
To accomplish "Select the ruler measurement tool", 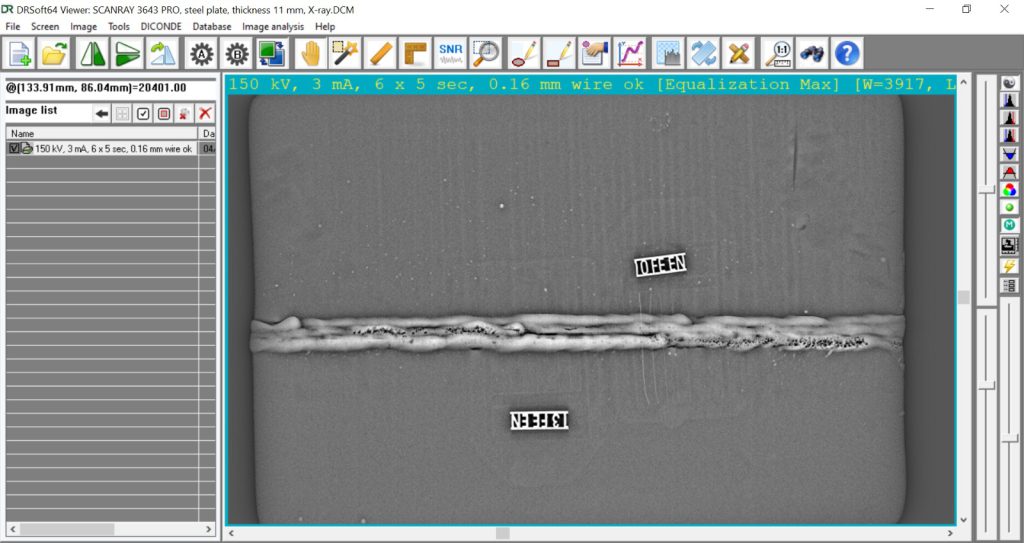I will coord(381,54).
